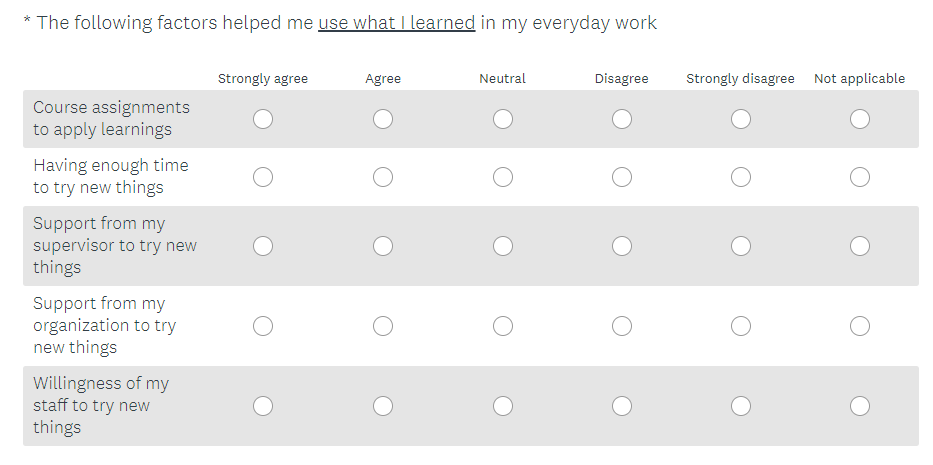
Task: Choose Neutral for supervisor support row
Action: coord(503,246)
